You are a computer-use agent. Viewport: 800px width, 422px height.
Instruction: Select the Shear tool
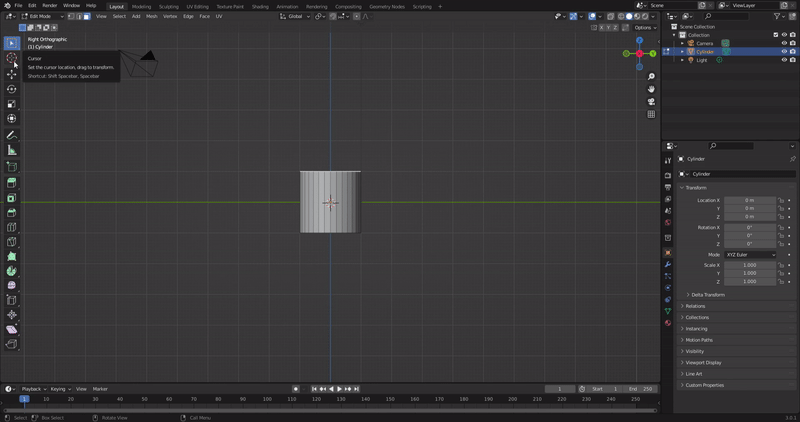[x=11, y=330]
